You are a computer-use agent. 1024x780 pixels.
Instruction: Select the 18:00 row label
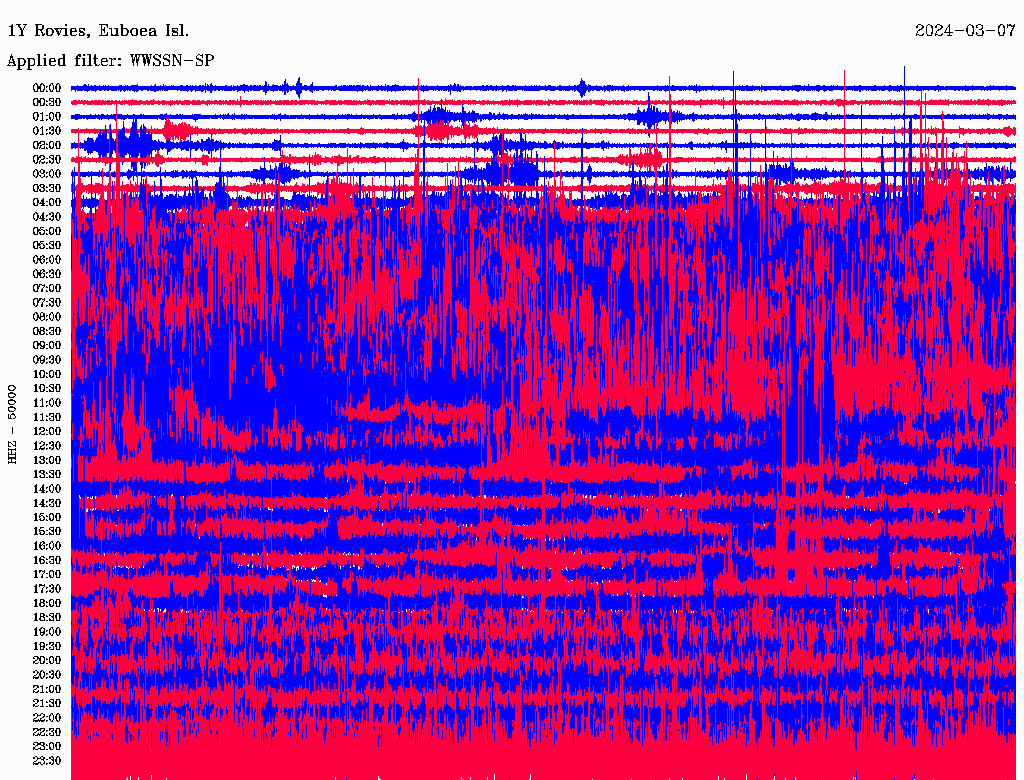[47, 603]
